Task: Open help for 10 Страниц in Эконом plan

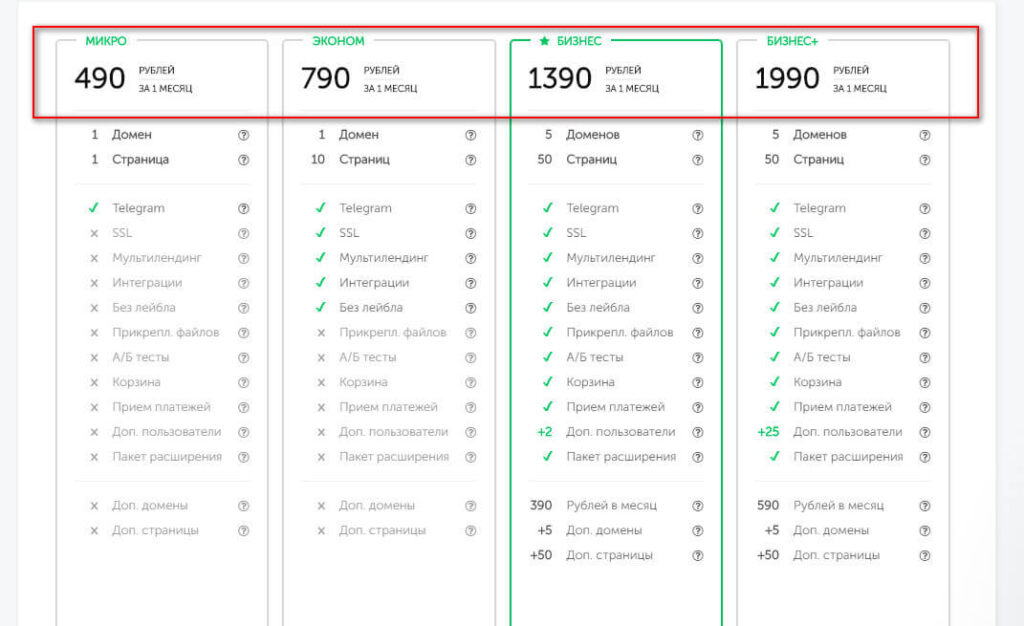Action: point(470,159)
